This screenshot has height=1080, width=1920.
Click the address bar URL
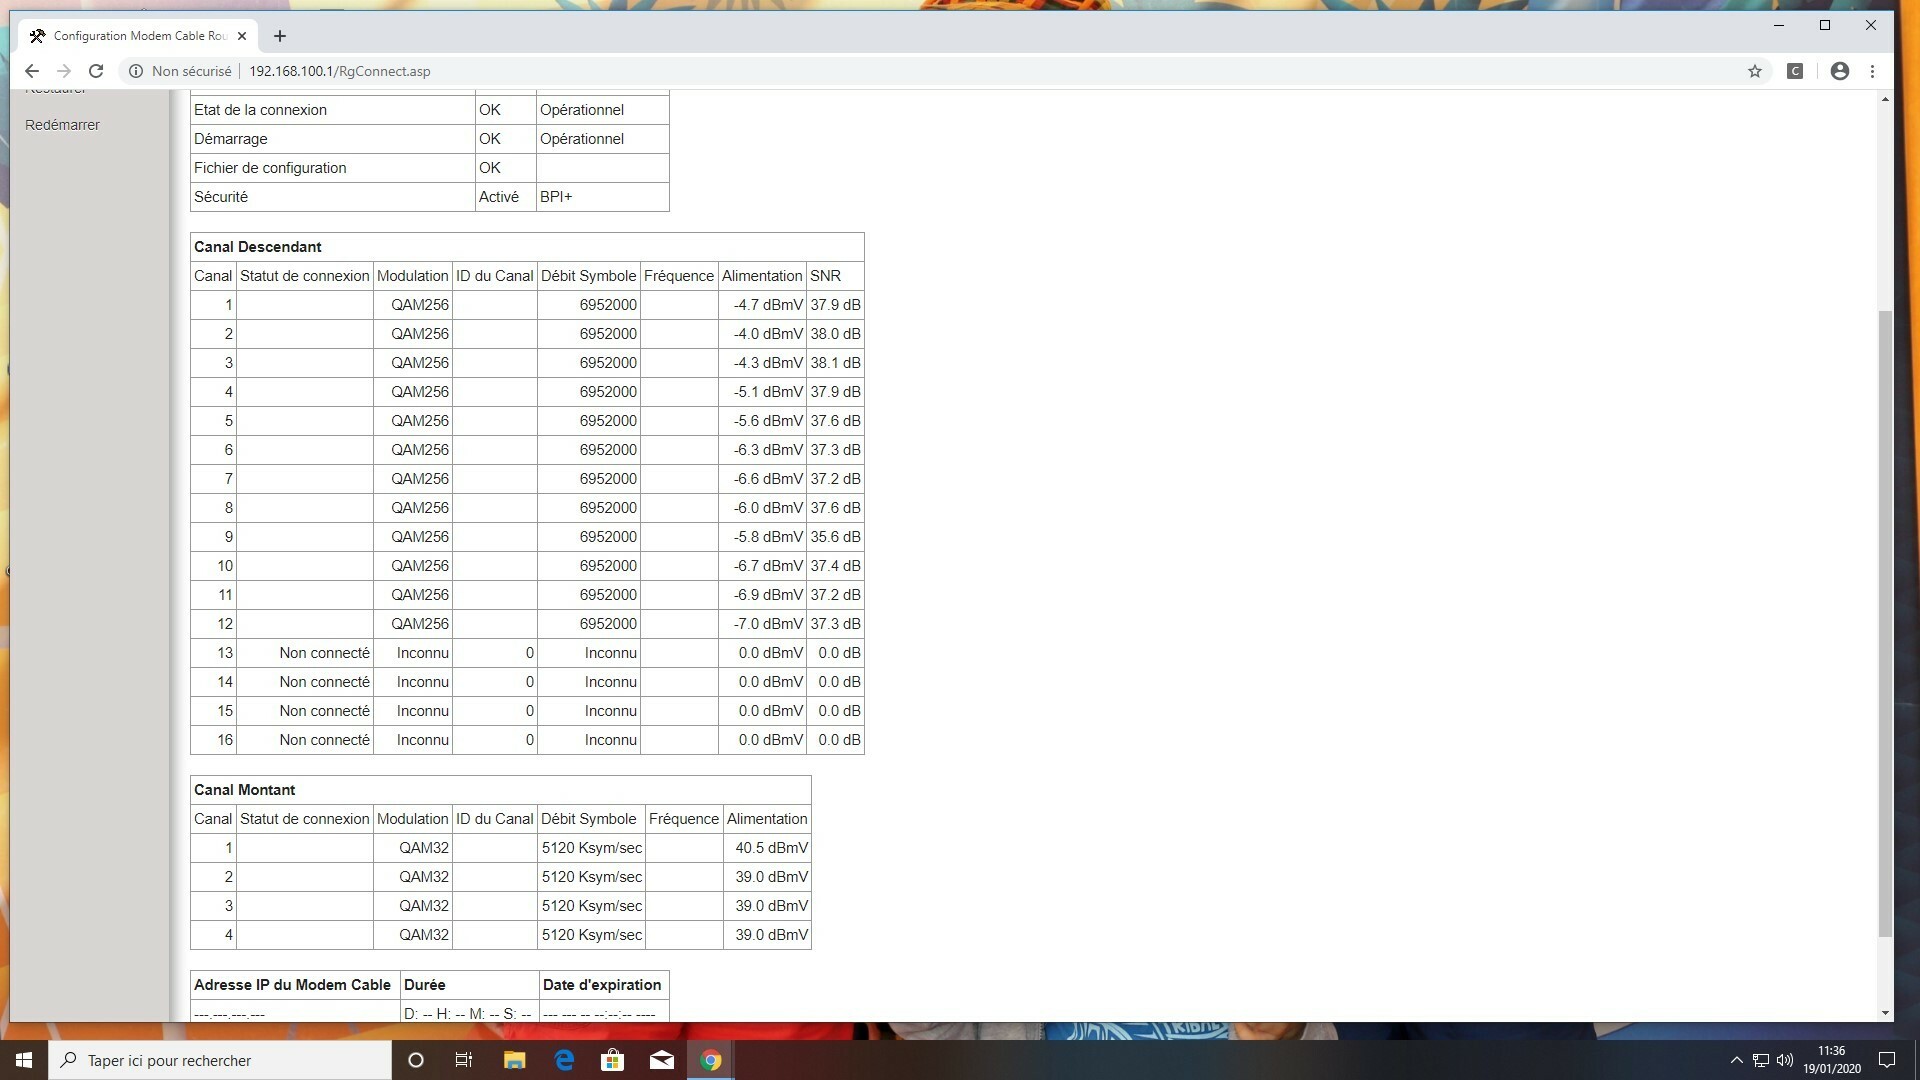pyautogui.click(x=340, y=71)
